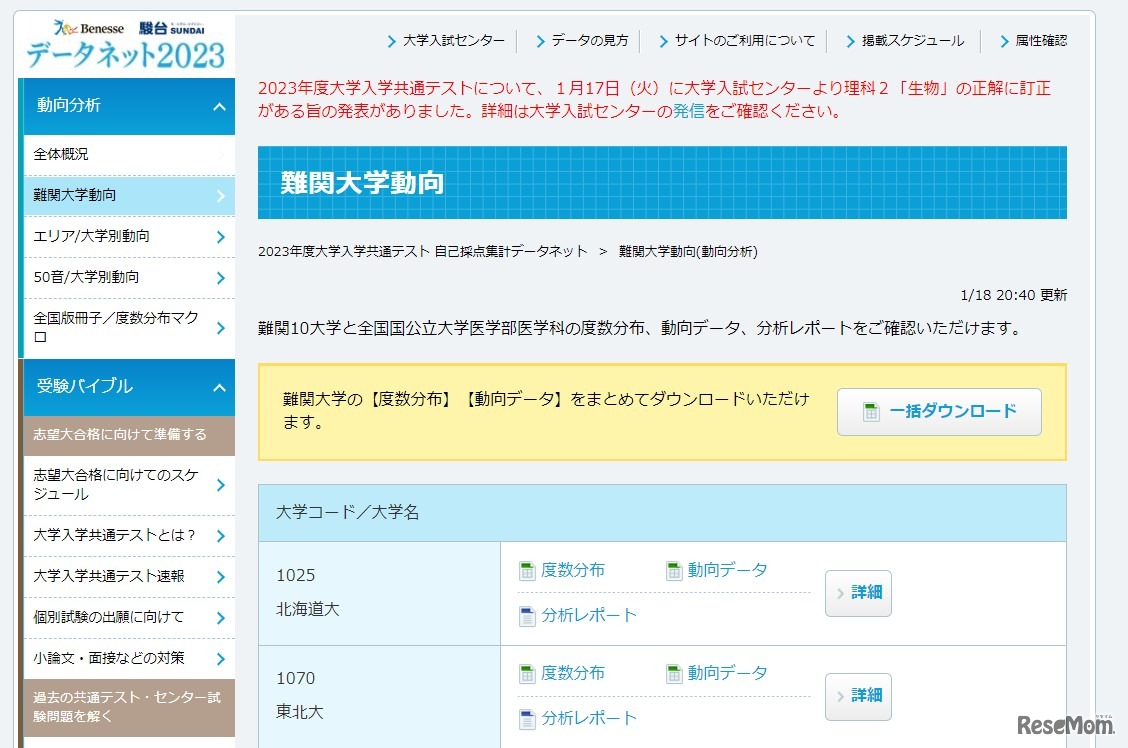
Task: Click arrow next to エリア/大学別動向
Action: pos(220,237)
